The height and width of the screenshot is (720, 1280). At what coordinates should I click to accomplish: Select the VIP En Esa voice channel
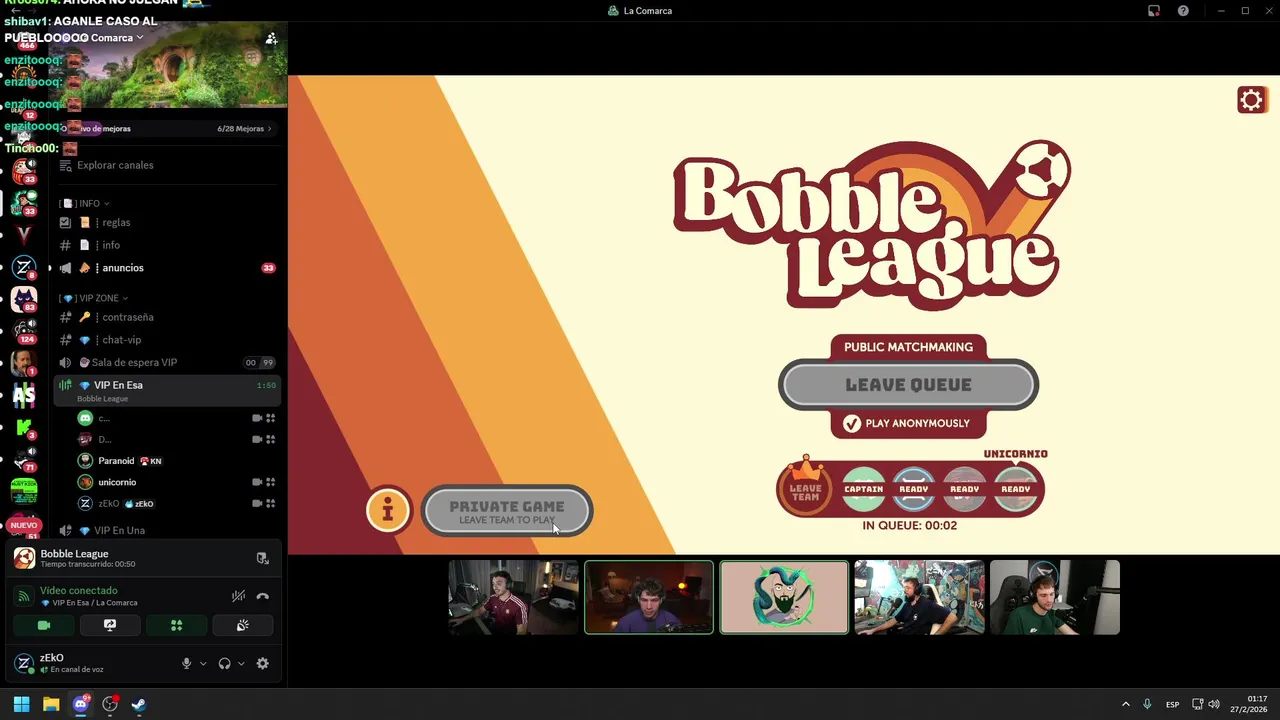click(166, 390)
